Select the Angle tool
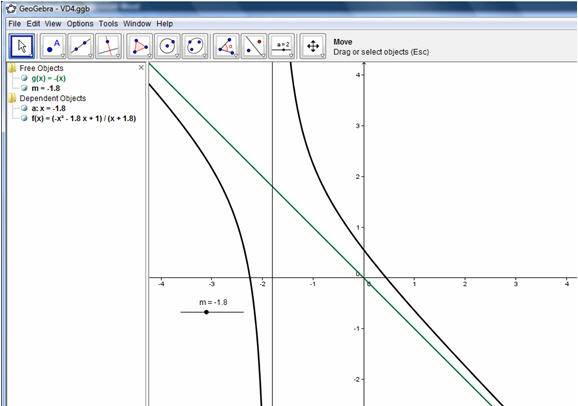Screen dimensions: 578x406 tap(226, 46)
